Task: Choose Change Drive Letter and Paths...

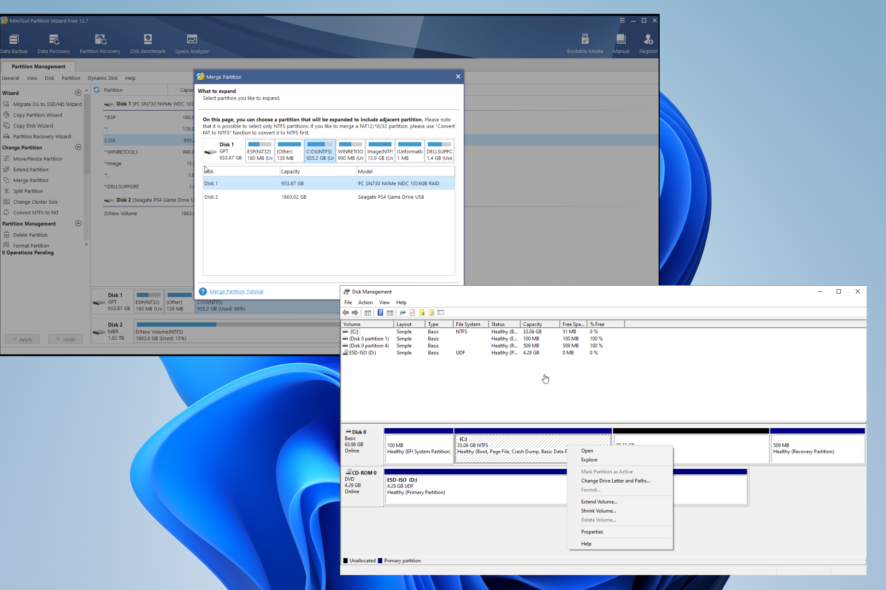Action: [615, 481]
